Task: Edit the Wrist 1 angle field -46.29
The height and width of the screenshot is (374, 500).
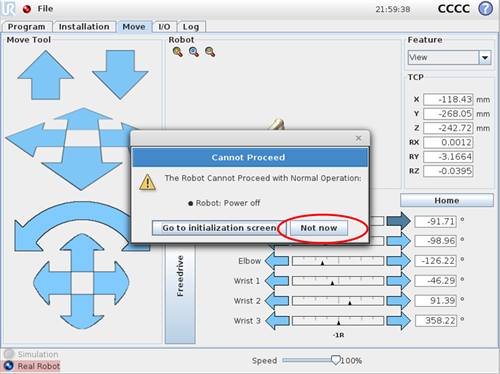Action: click(436, 281)
